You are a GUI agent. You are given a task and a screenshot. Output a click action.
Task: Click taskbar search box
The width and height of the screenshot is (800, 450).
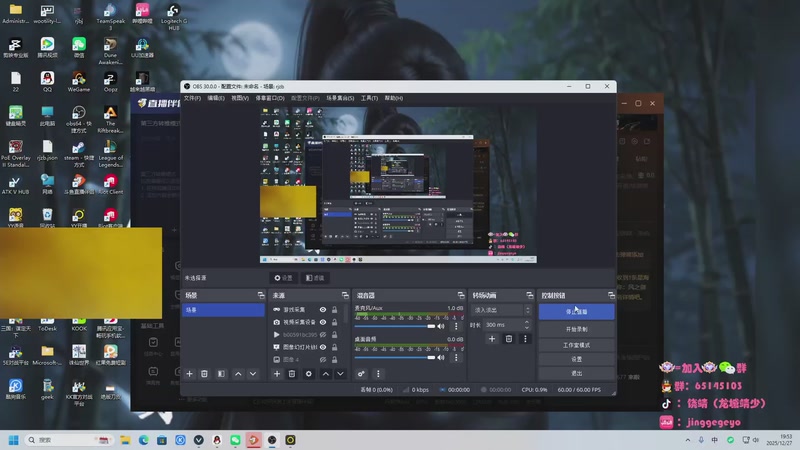point(69,440)
